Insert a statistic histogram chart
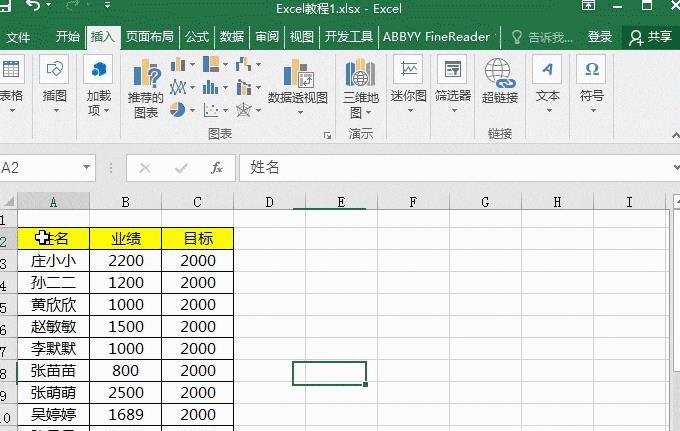This screenshot has width=680, height=431. (x=211, y=87)
